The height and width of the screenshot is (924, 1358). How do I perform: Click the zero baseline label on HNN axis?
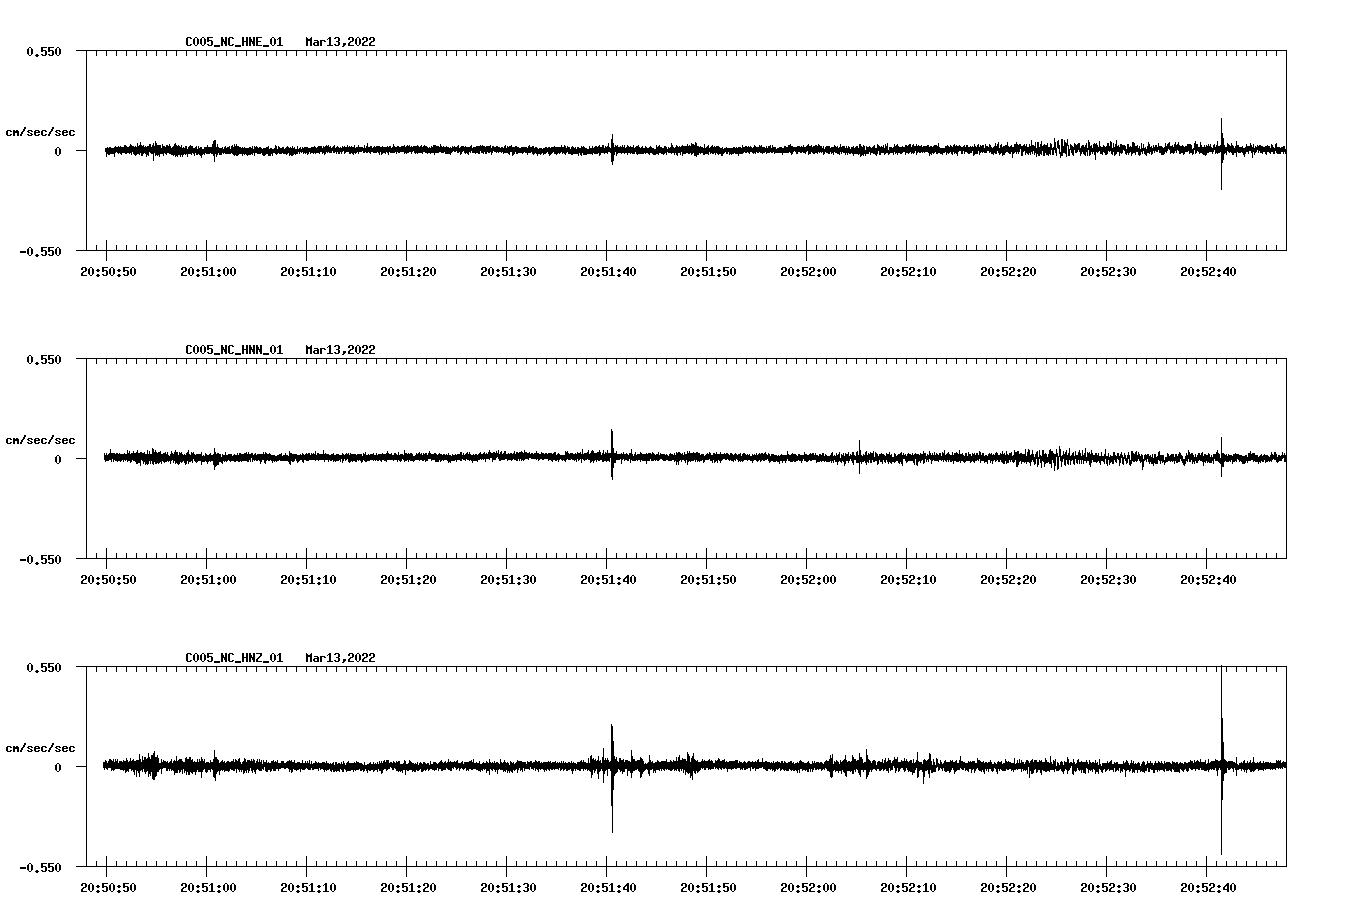(58, 459)
